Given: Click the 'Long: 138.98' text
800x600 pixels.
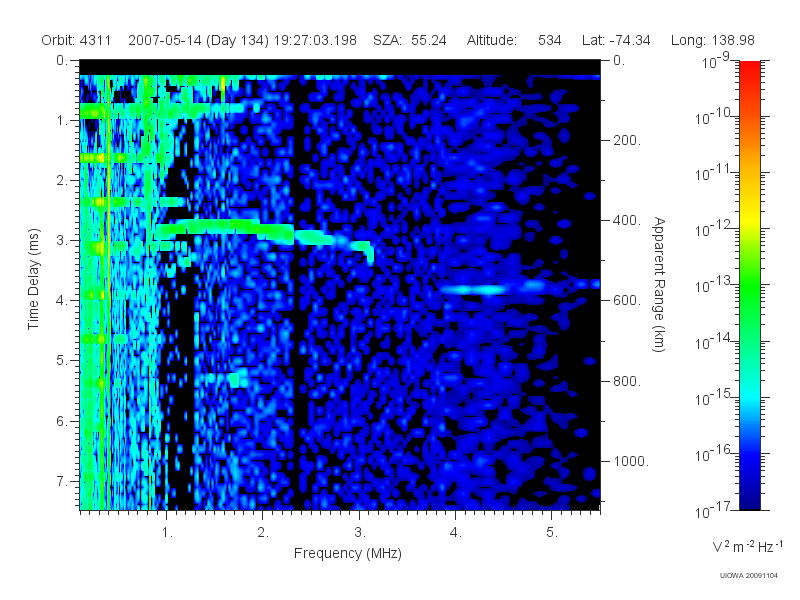Looking at the screenshot, I should (712, 40).
